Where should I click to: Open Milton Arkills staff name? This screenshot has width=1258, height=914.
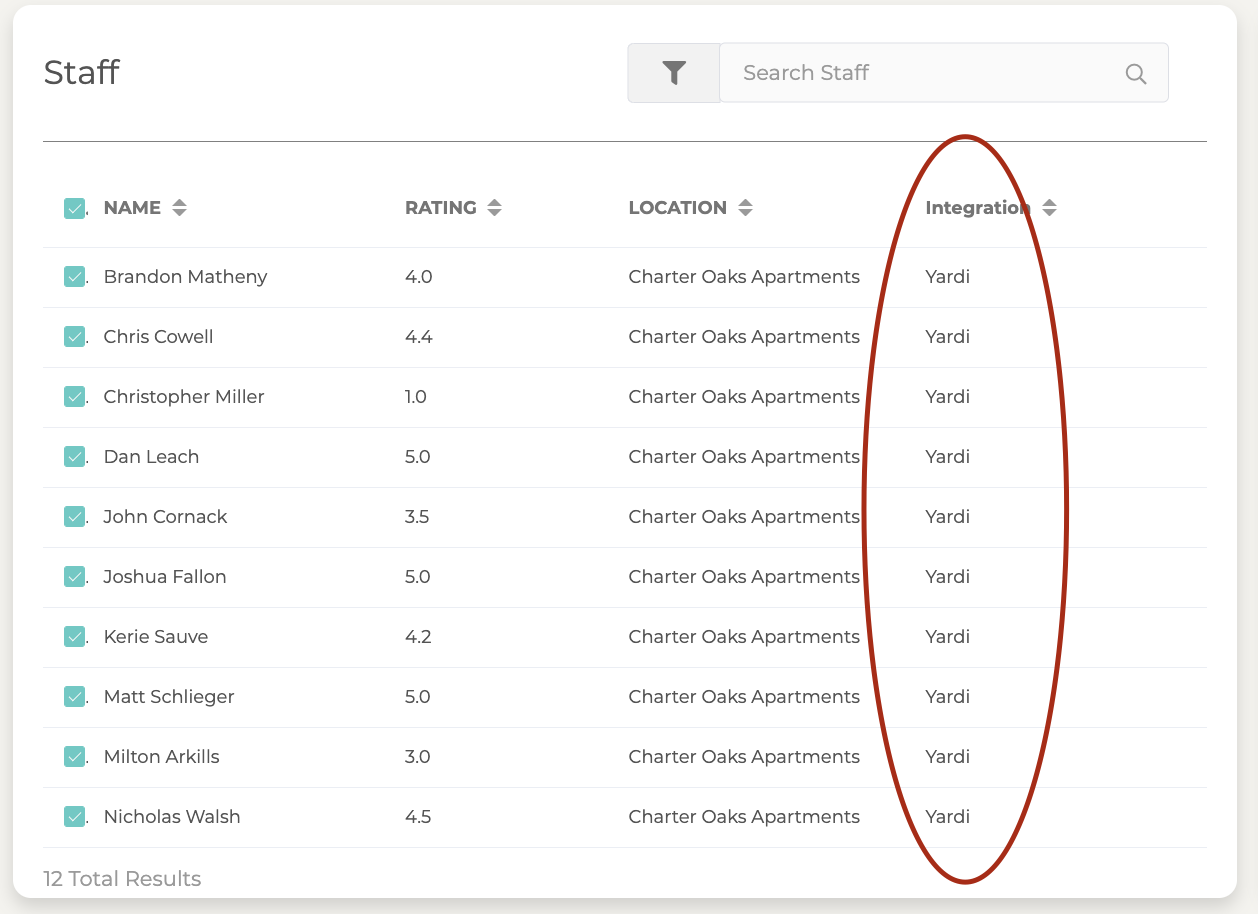[x=162, y=757]
